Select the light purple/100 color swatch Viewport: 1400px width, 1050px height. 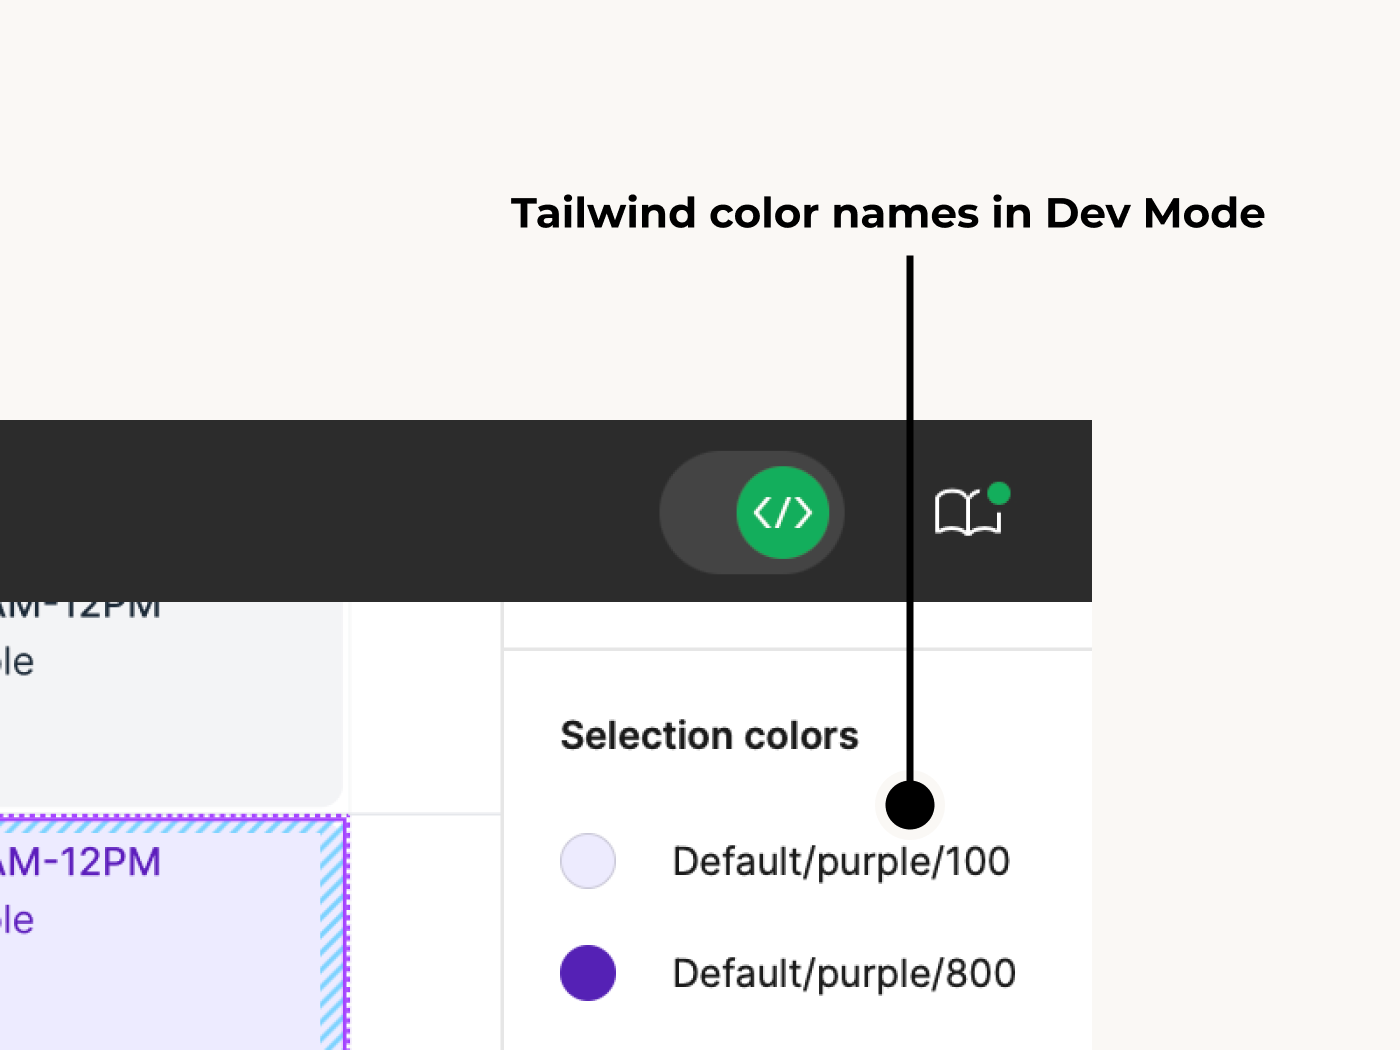pos(588,861)
